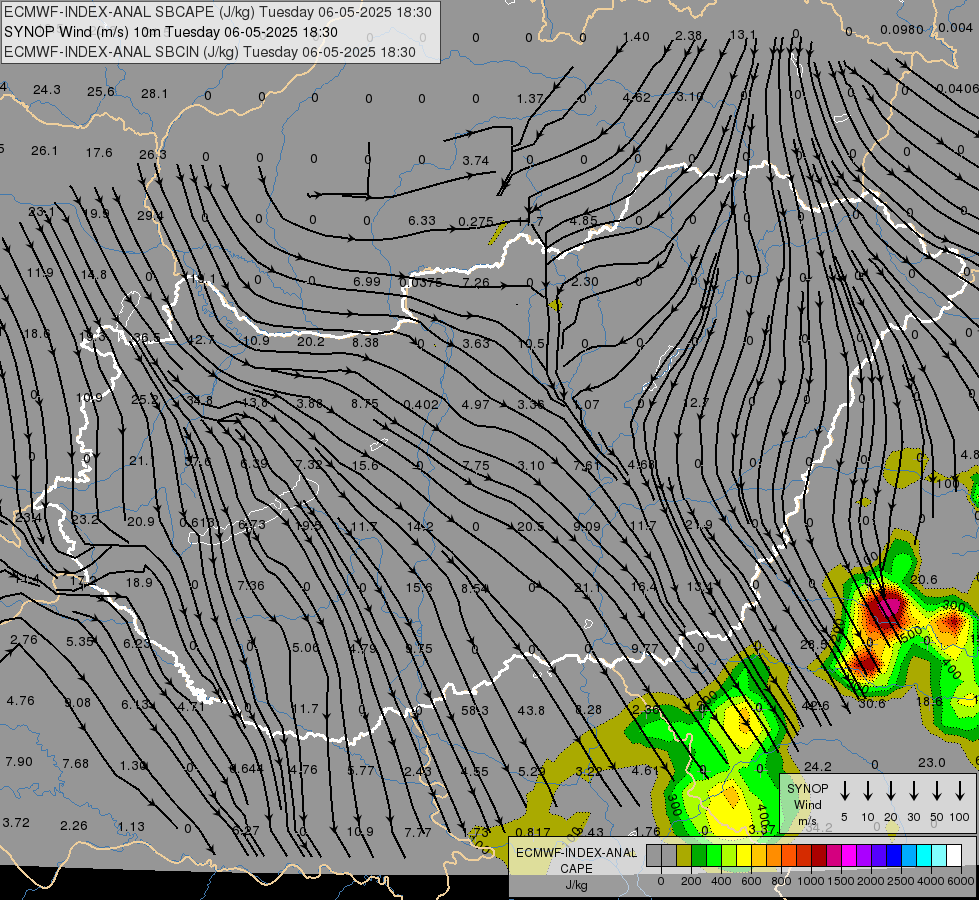Click the map value 8.38

click(365, 342)
